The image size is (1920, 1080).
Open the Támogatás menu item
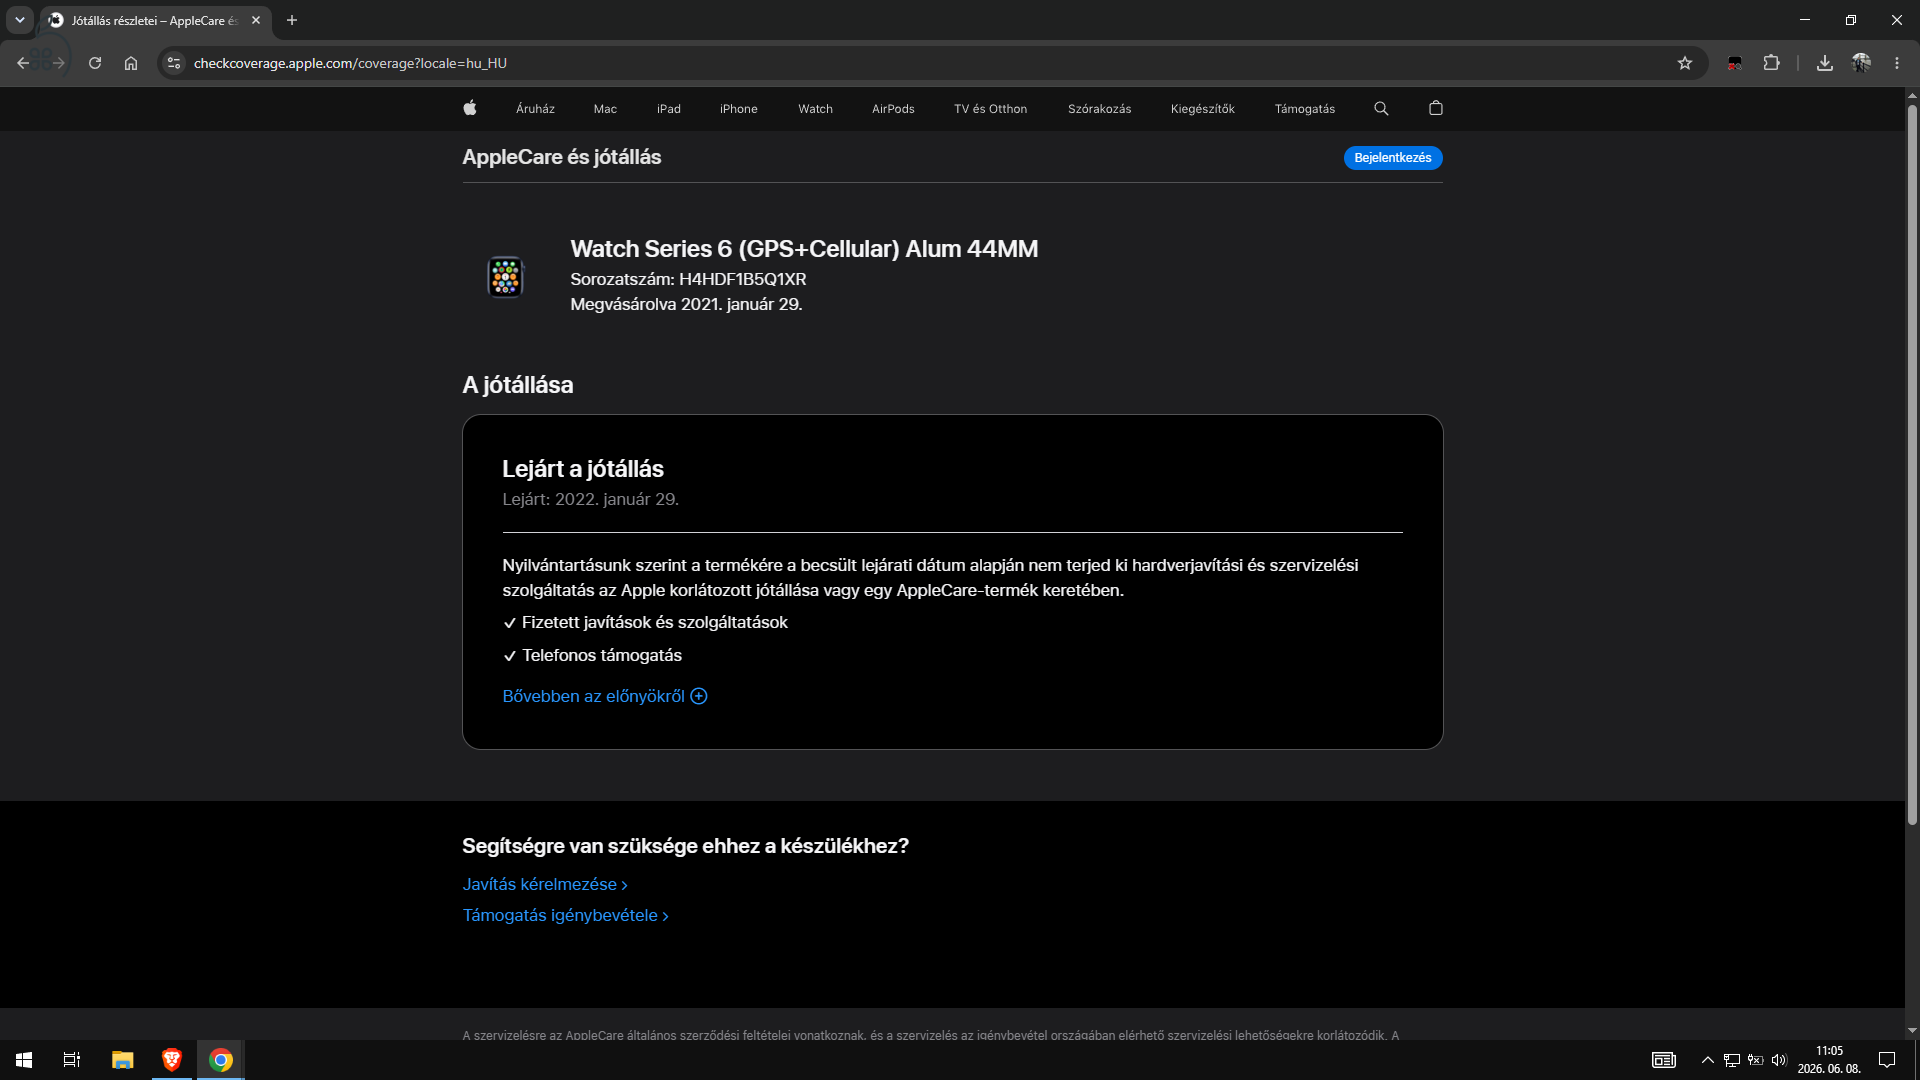pyautogui.click(x=1305, y=109)
